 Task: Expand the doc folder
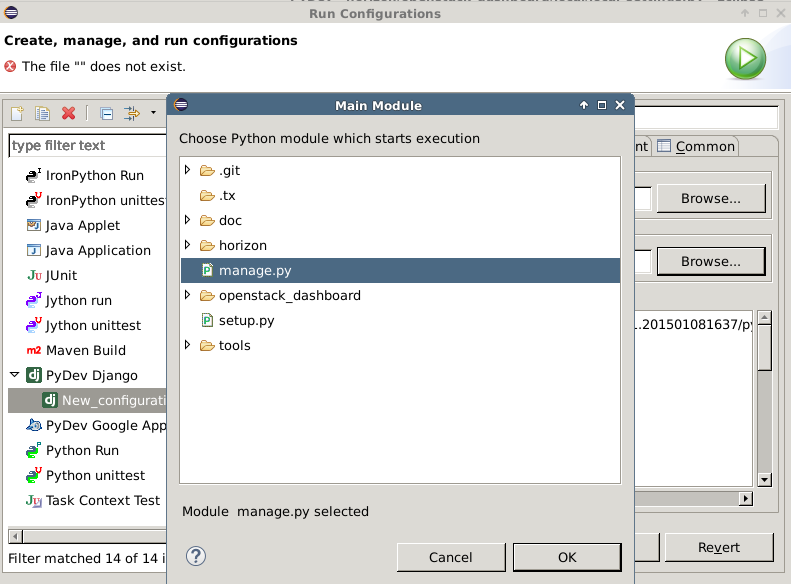tap(188, 220)
